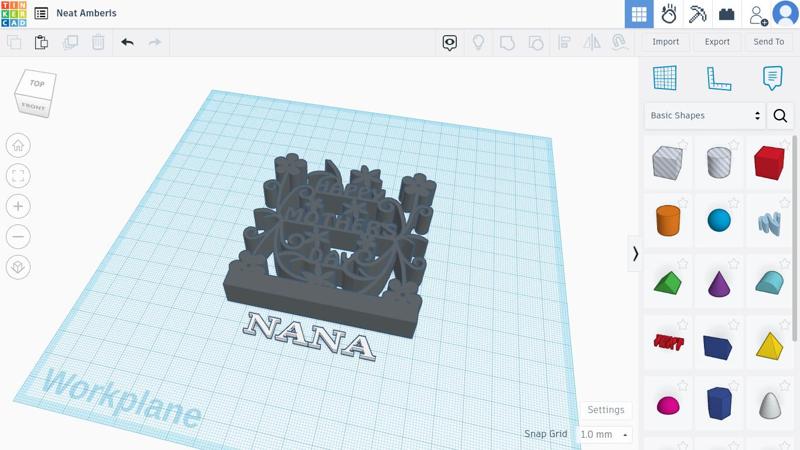Favorite the red Box shape star
This screenshot has width=800, height=450.
[x=785, y=144]
